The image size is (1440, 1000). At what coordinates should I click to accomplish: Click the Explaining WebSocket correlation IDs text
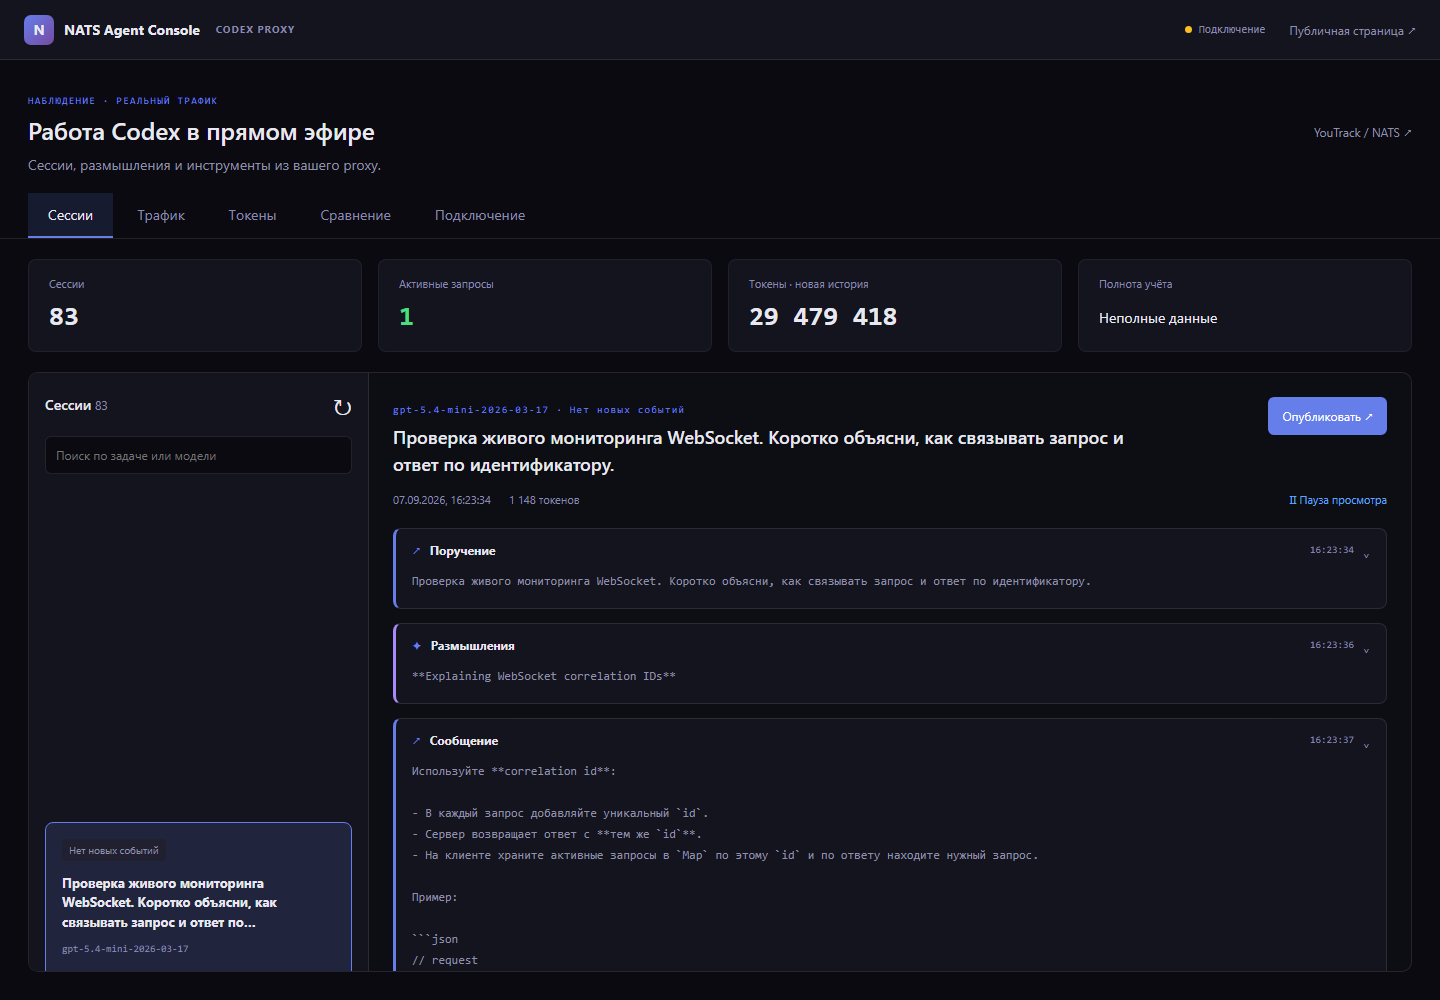(x=544, y=676)
